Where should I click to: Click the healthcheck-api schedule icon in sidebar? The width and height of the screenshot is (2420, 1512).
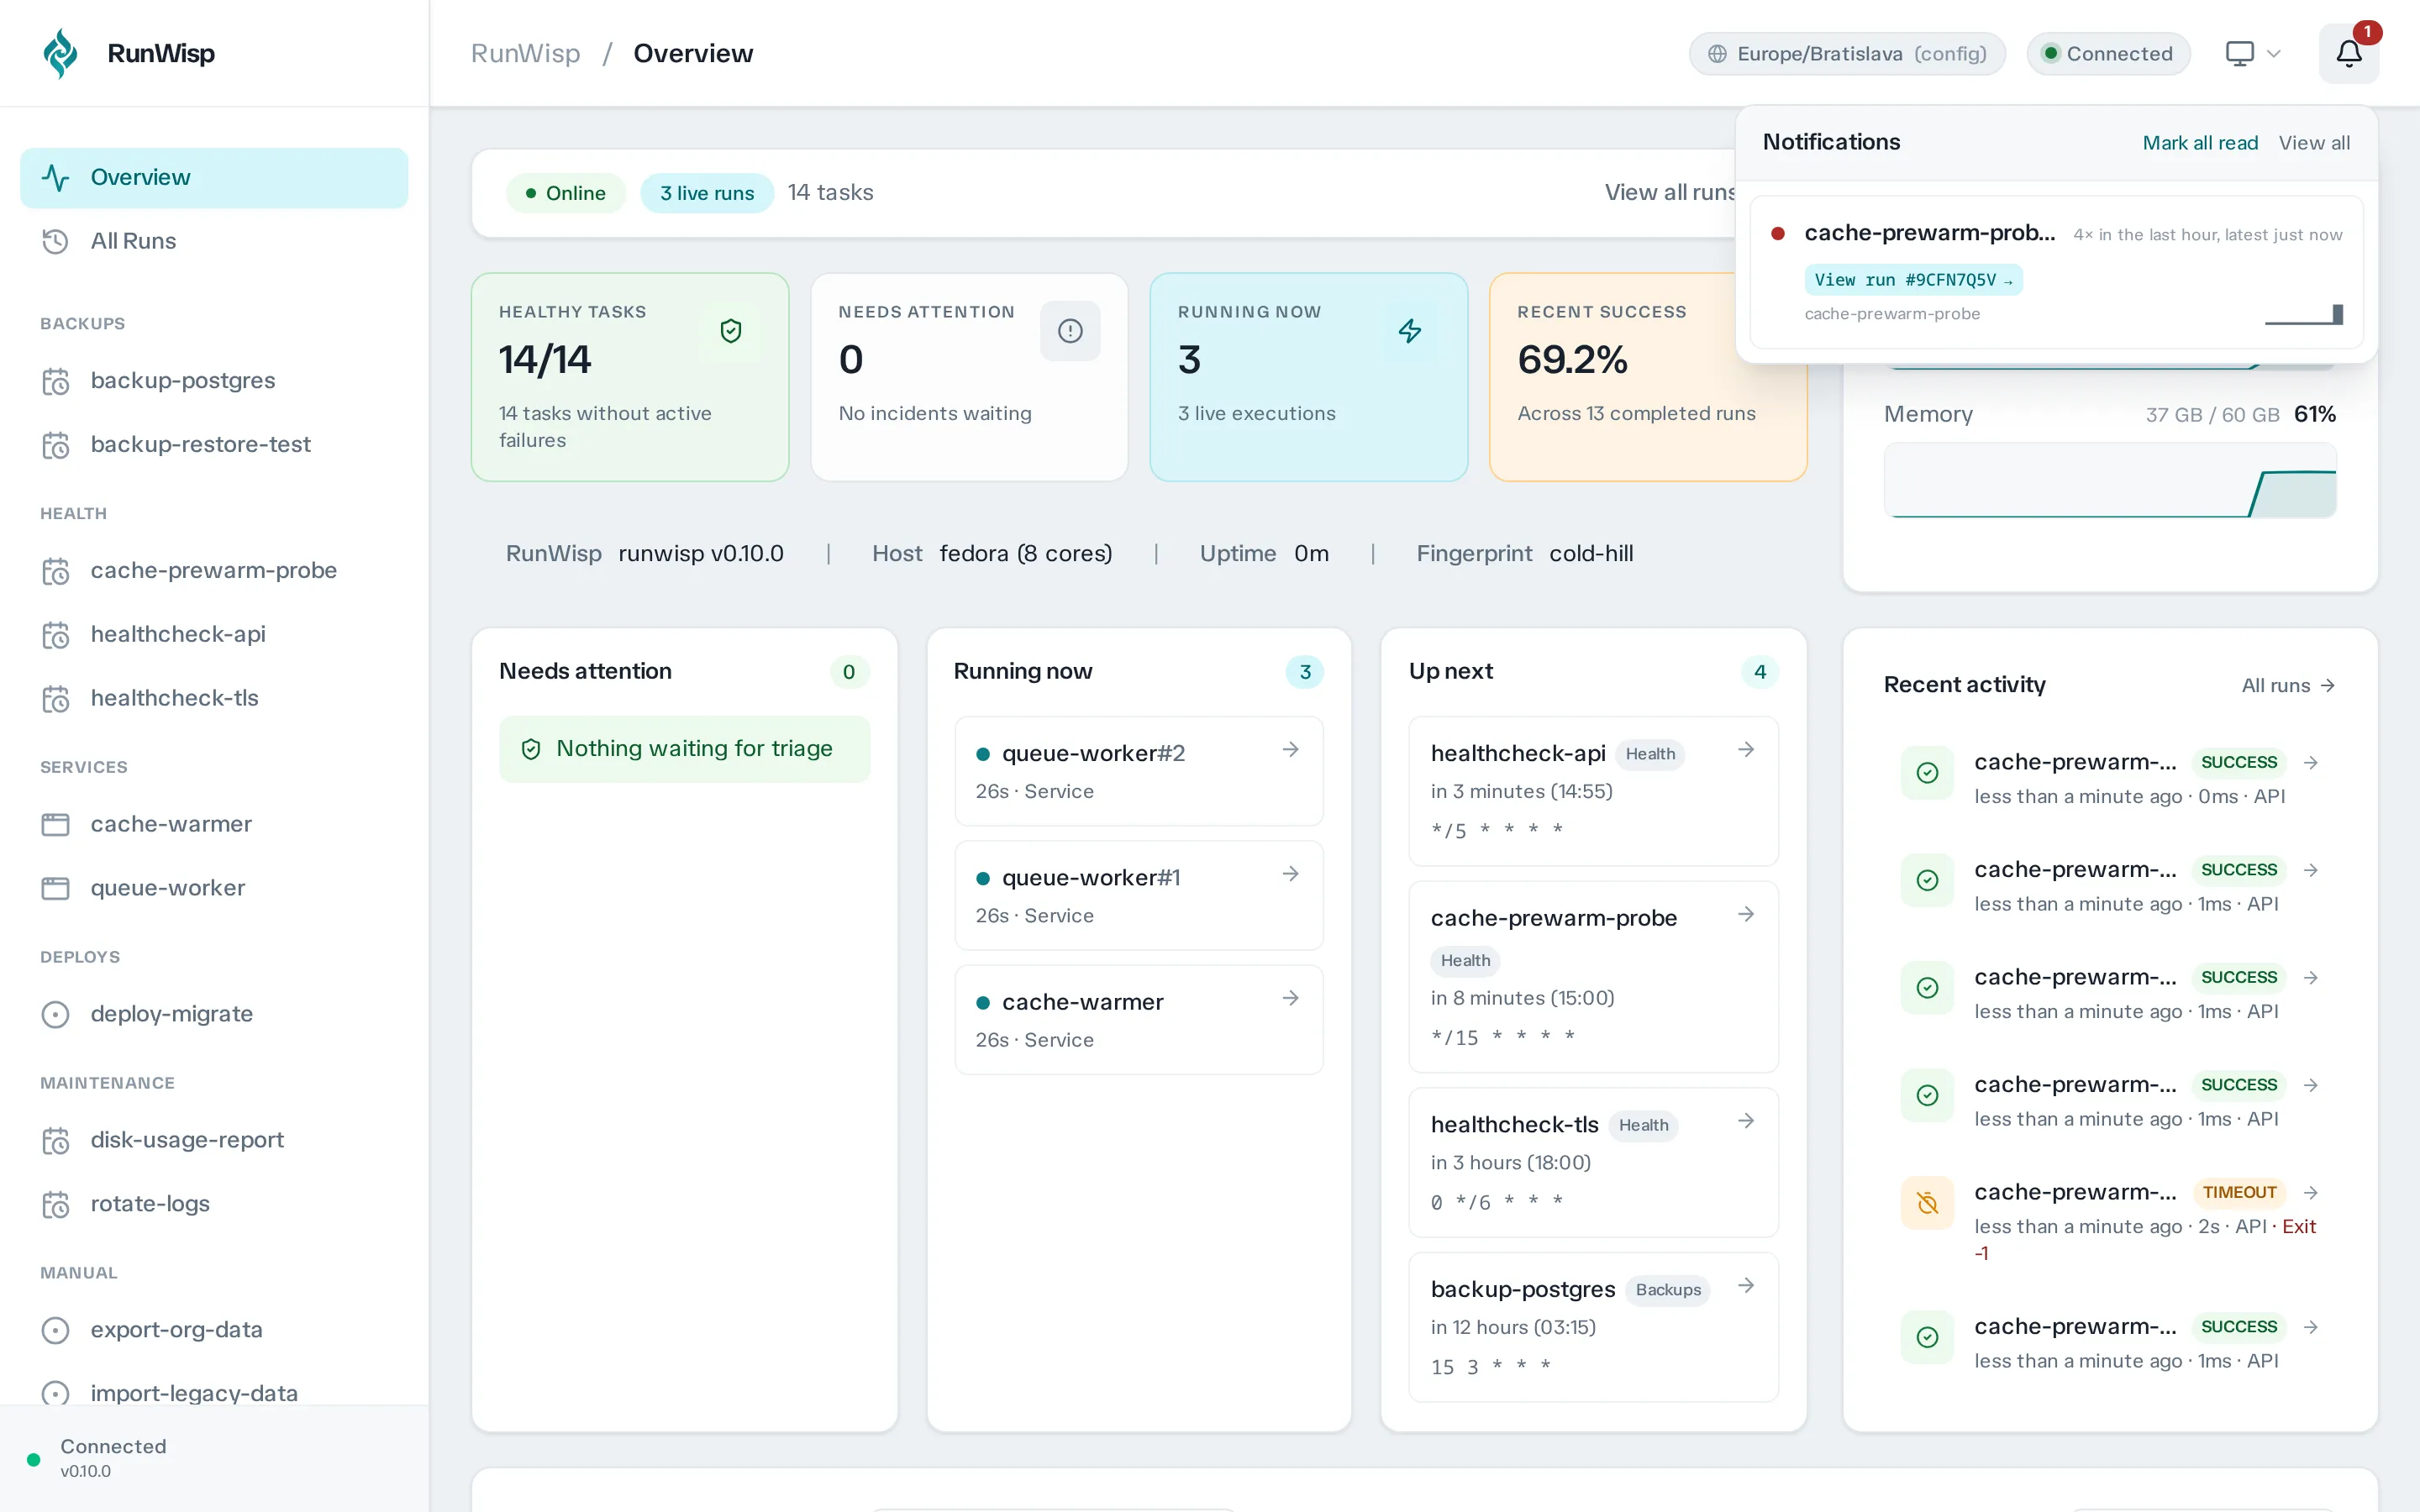point(55,635)
